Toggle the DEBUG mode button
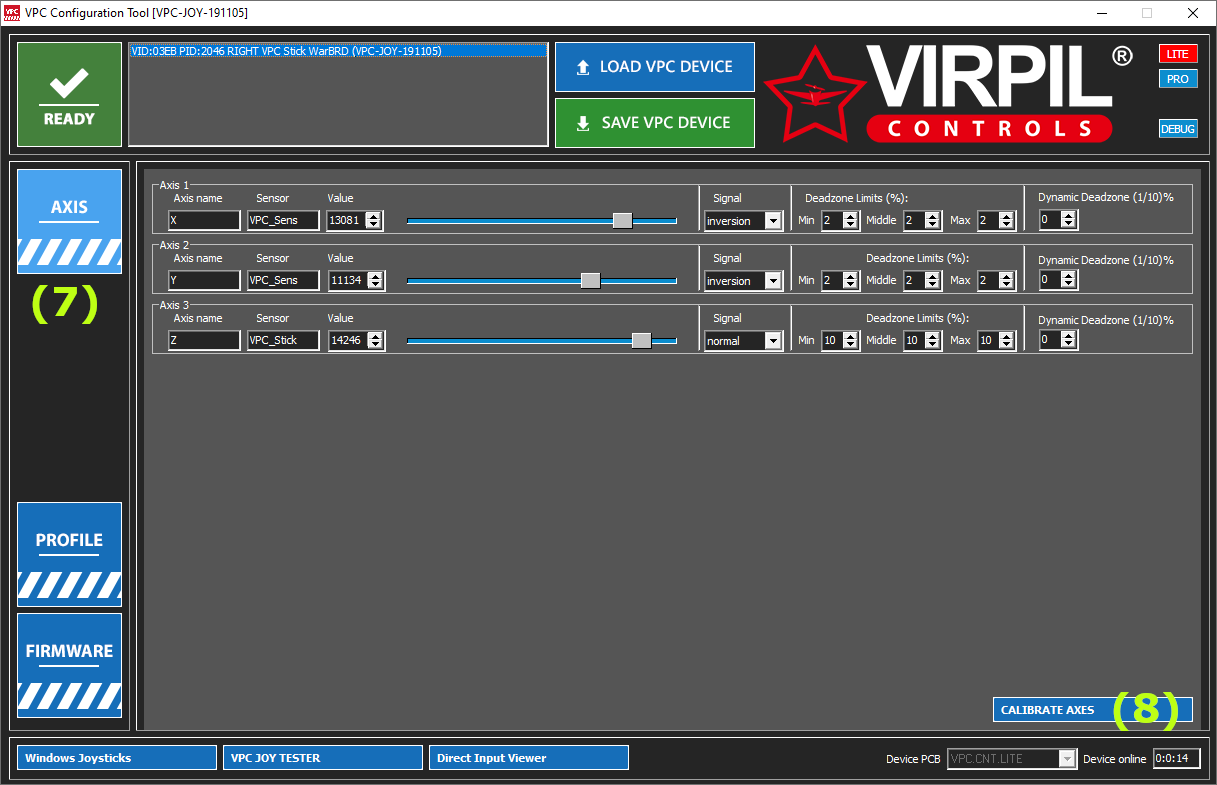Image resolution: width=1217 pixels, height=785 pixels. 1178,129
